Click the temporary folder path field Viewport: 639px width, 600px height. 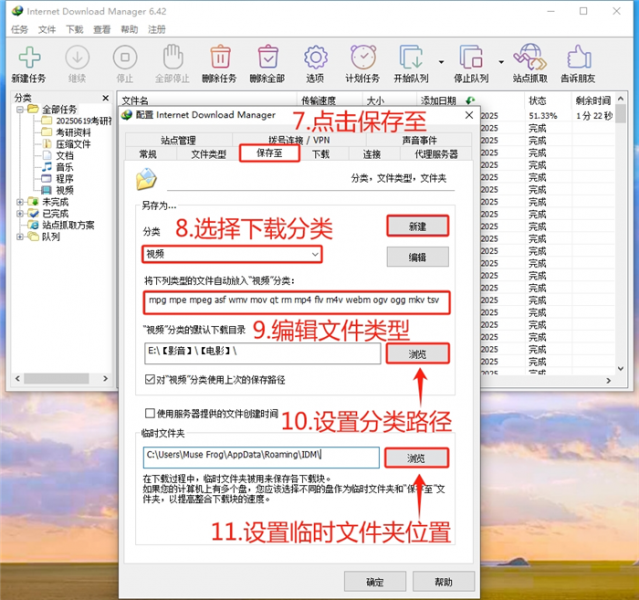coord(261,458)
